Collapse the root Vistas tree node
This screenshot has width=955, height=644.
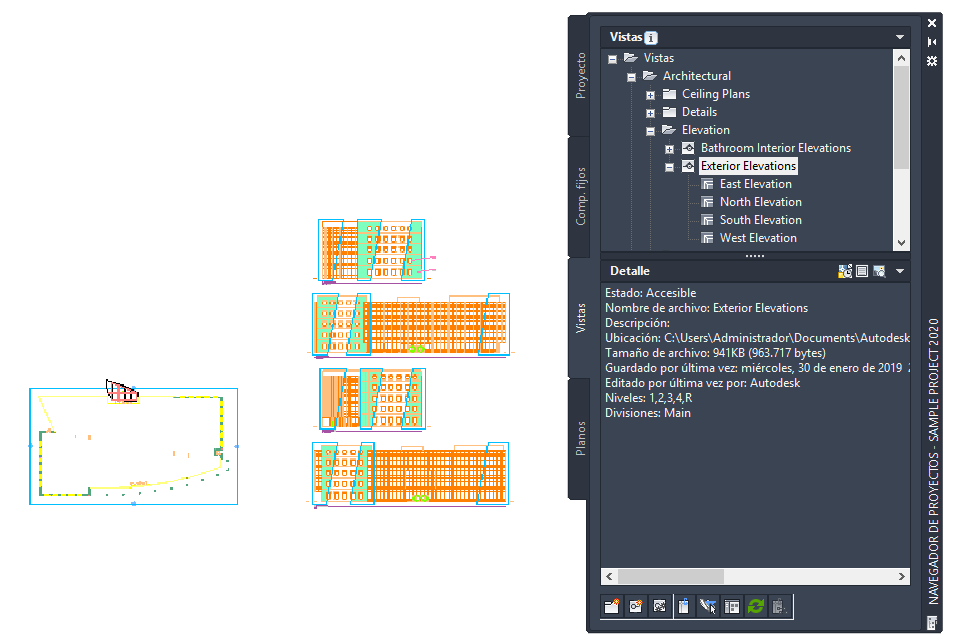[613, 59]
